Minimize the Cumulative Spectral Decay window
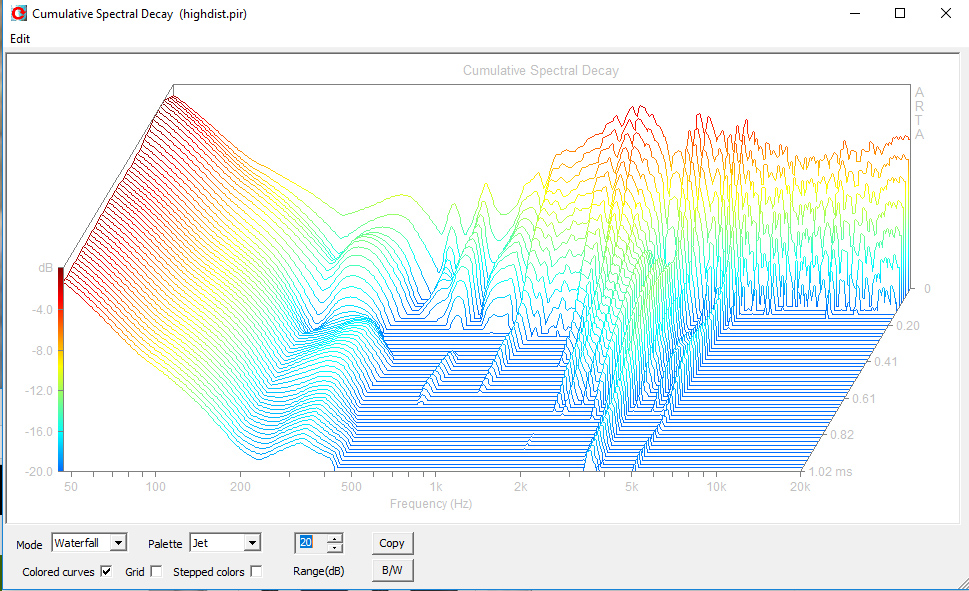Viewport: 969px width, 591px height. coord(855,13)
